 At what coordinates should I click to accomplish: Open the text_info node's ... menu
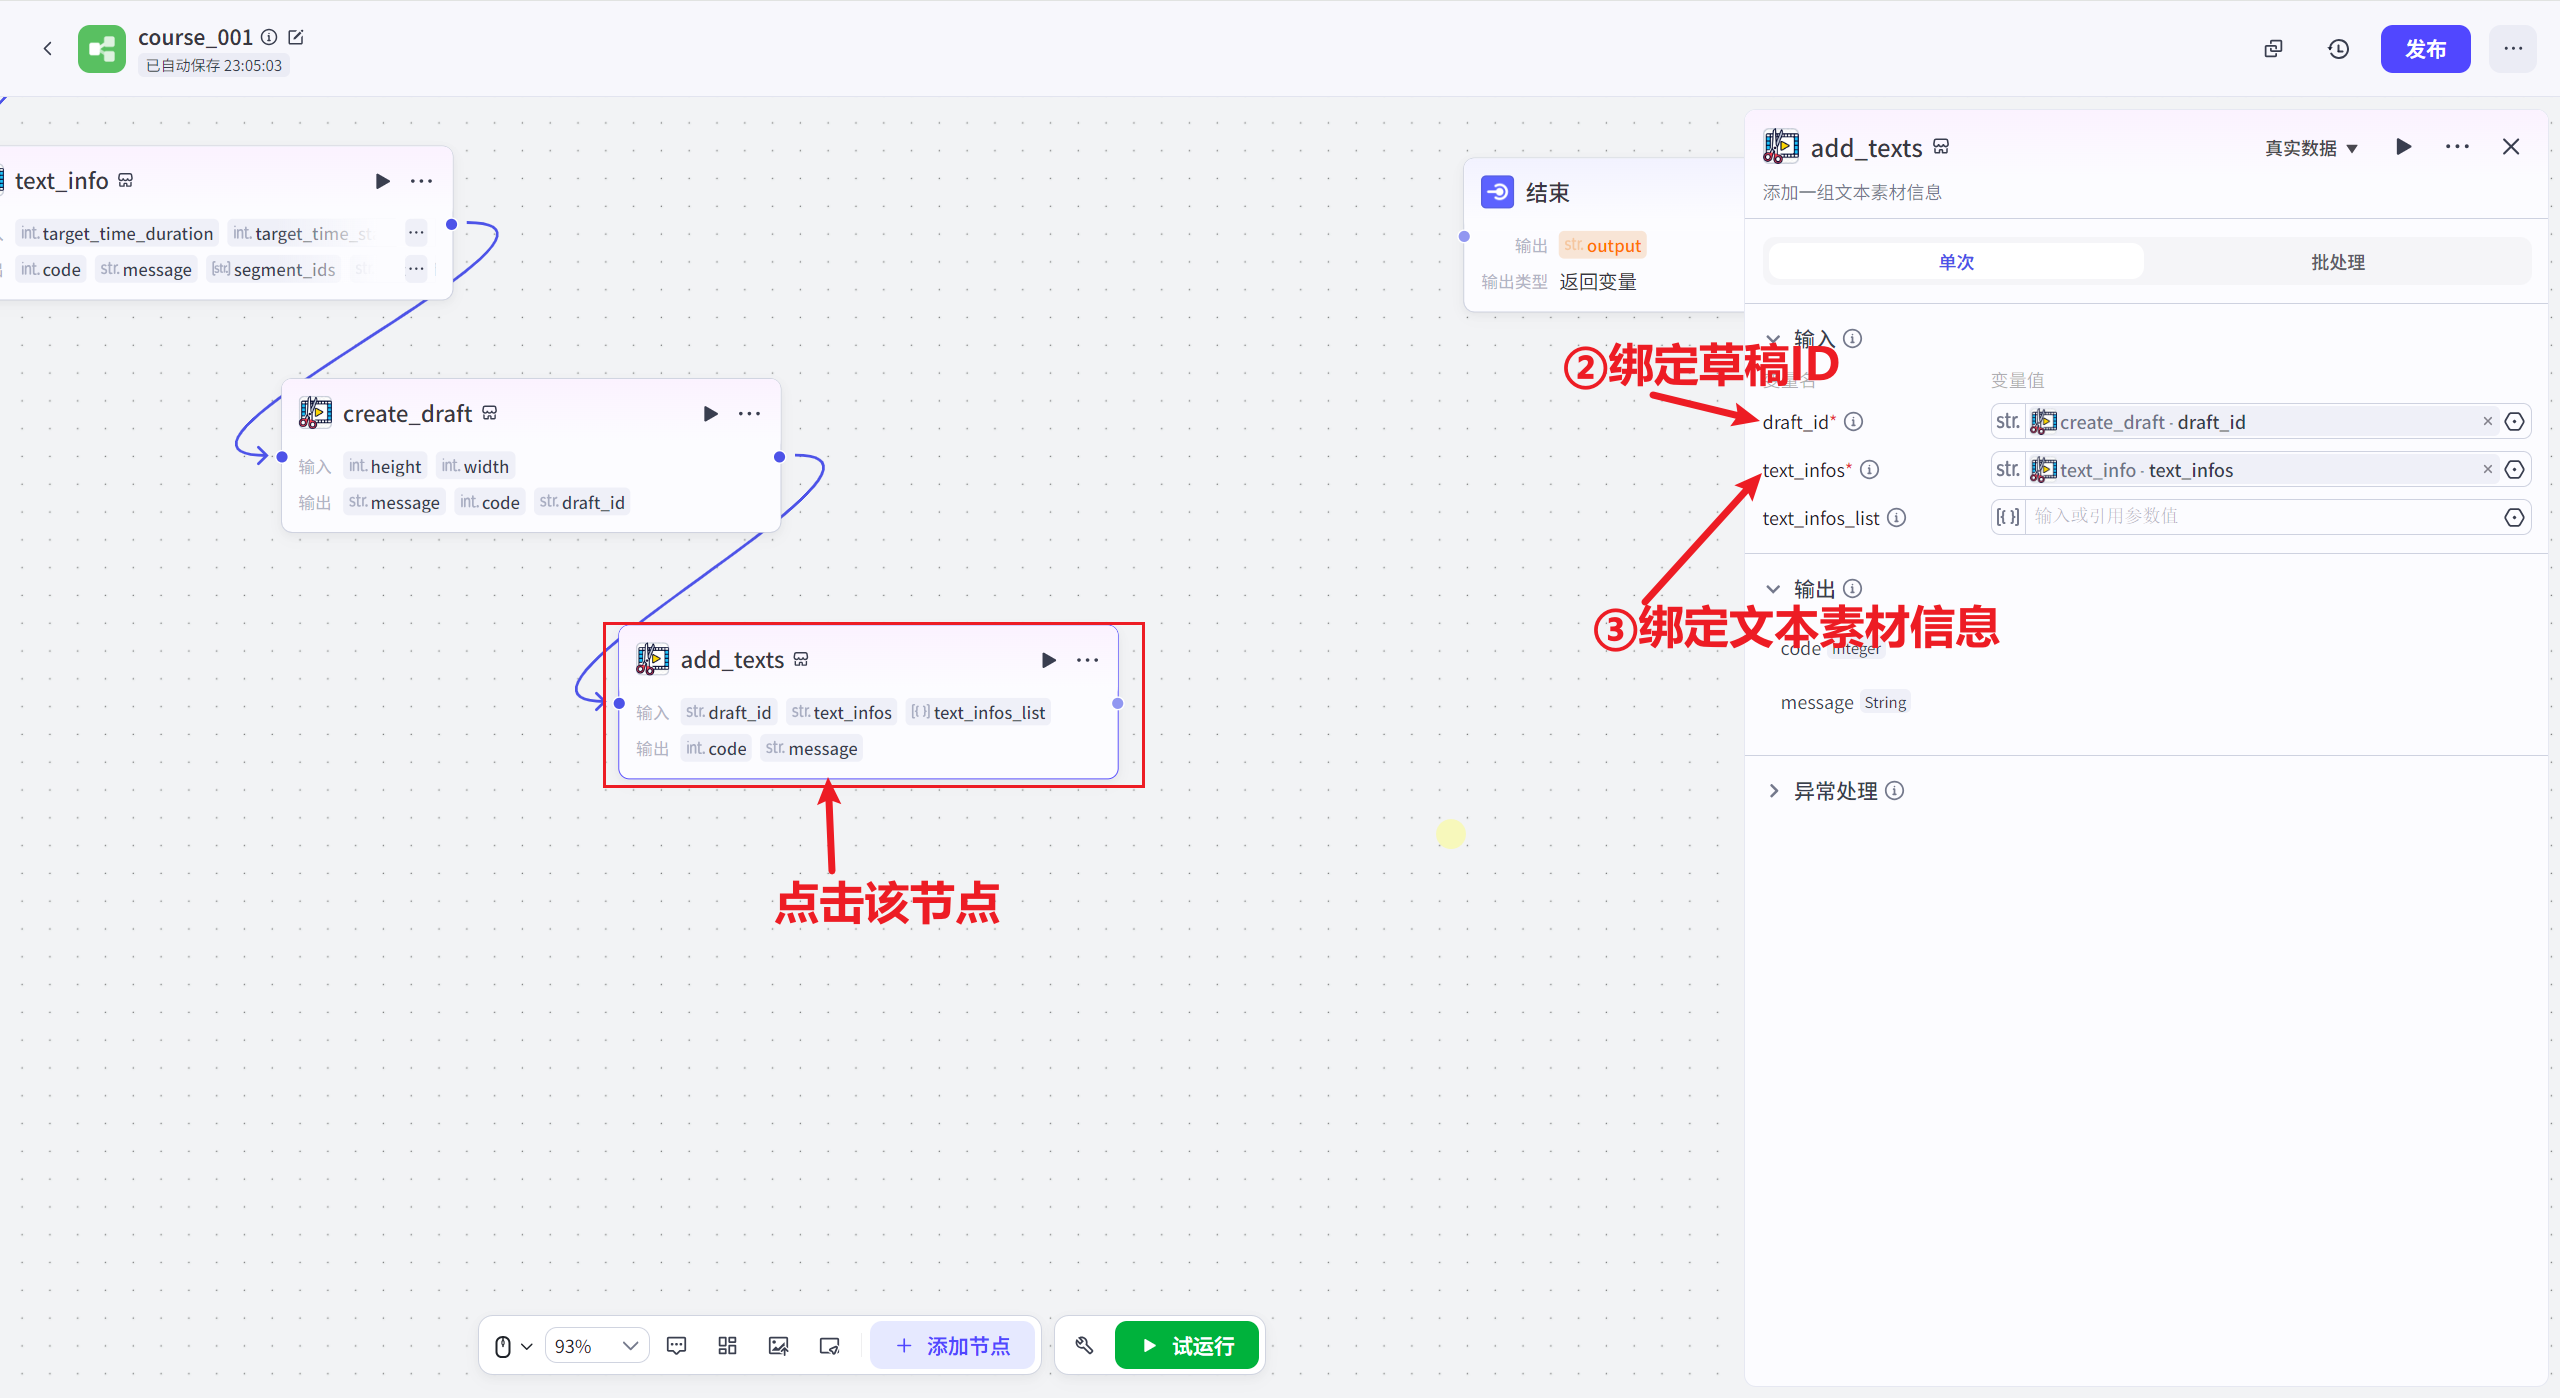coord(421,181)
